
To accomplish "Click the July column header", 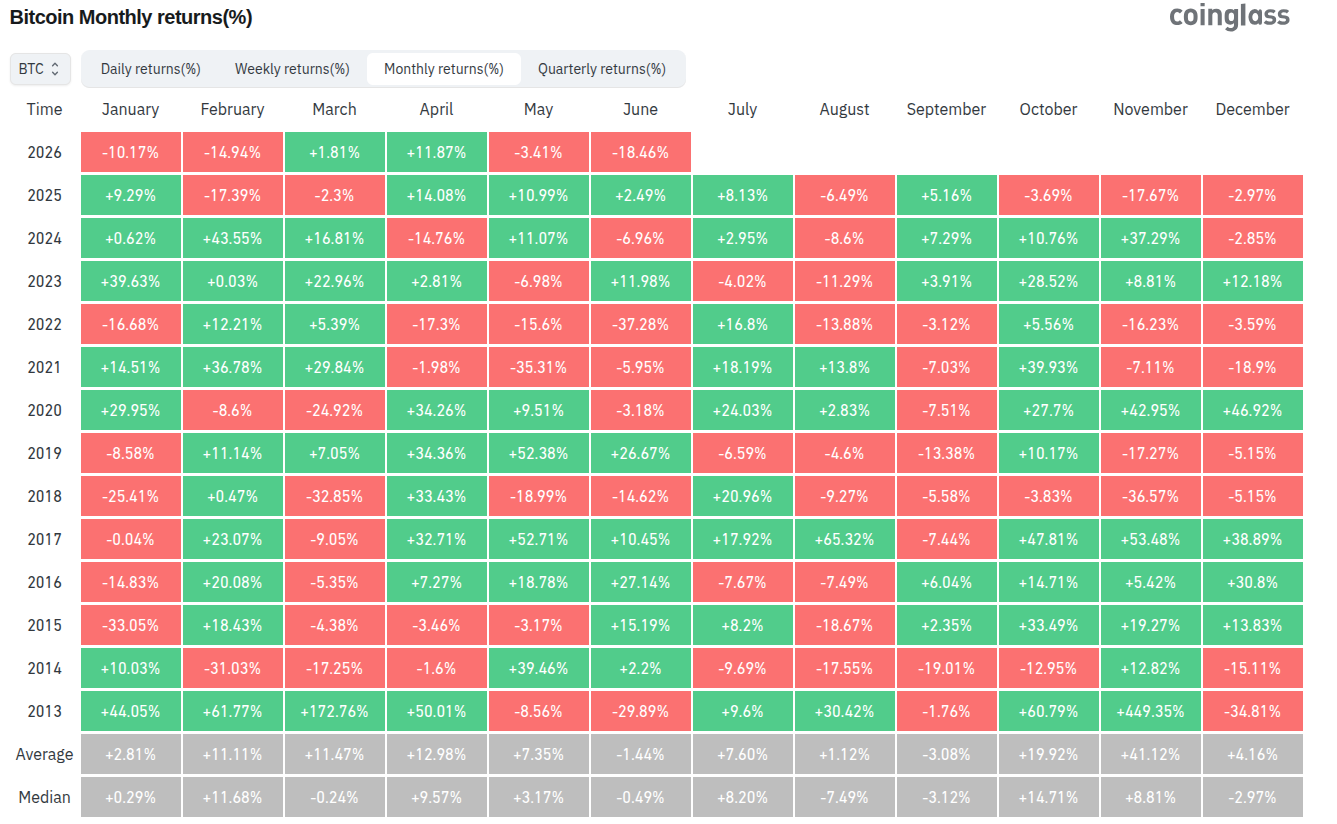I will coord(742,109).
